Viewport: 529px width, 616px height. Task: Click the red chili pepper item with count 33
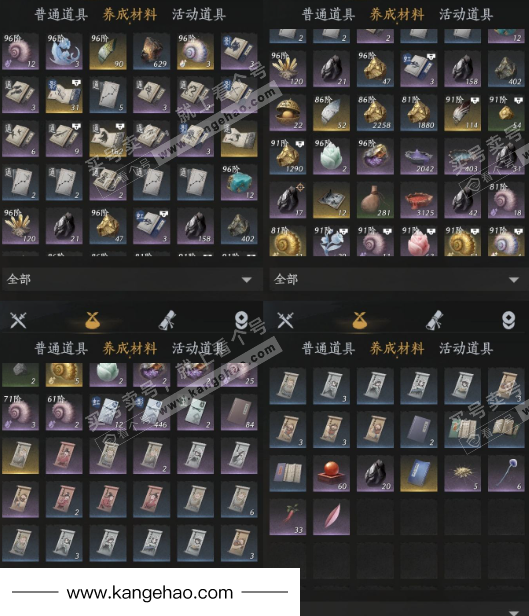tap(288, 517)
